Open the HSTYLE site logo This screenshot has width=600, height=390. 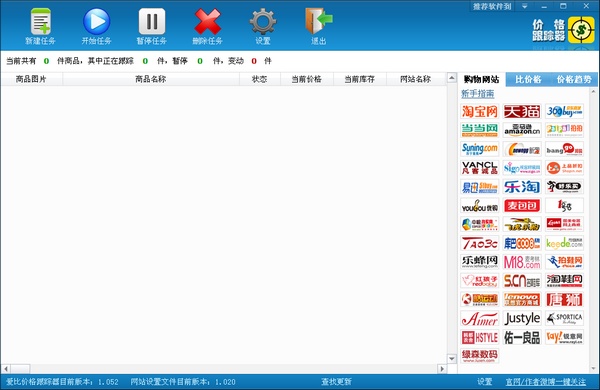pyautogui.click(x=480, y=337)
